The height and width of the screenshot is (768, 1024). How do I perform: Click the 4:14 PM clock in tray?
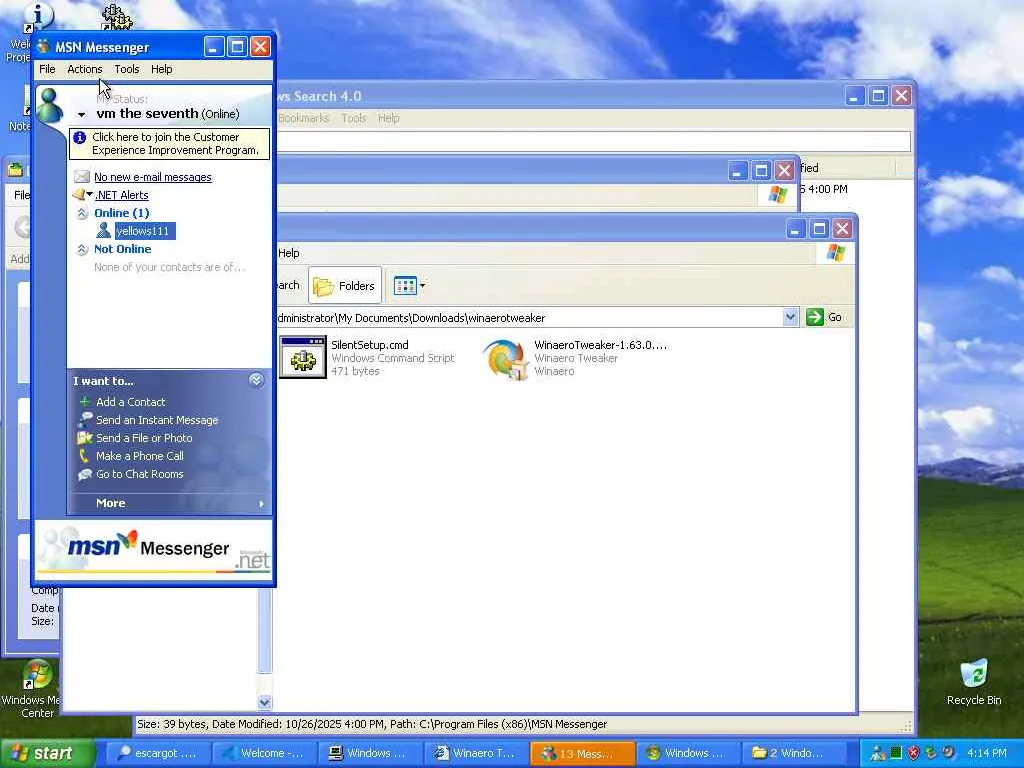click(x=987, y=754)
